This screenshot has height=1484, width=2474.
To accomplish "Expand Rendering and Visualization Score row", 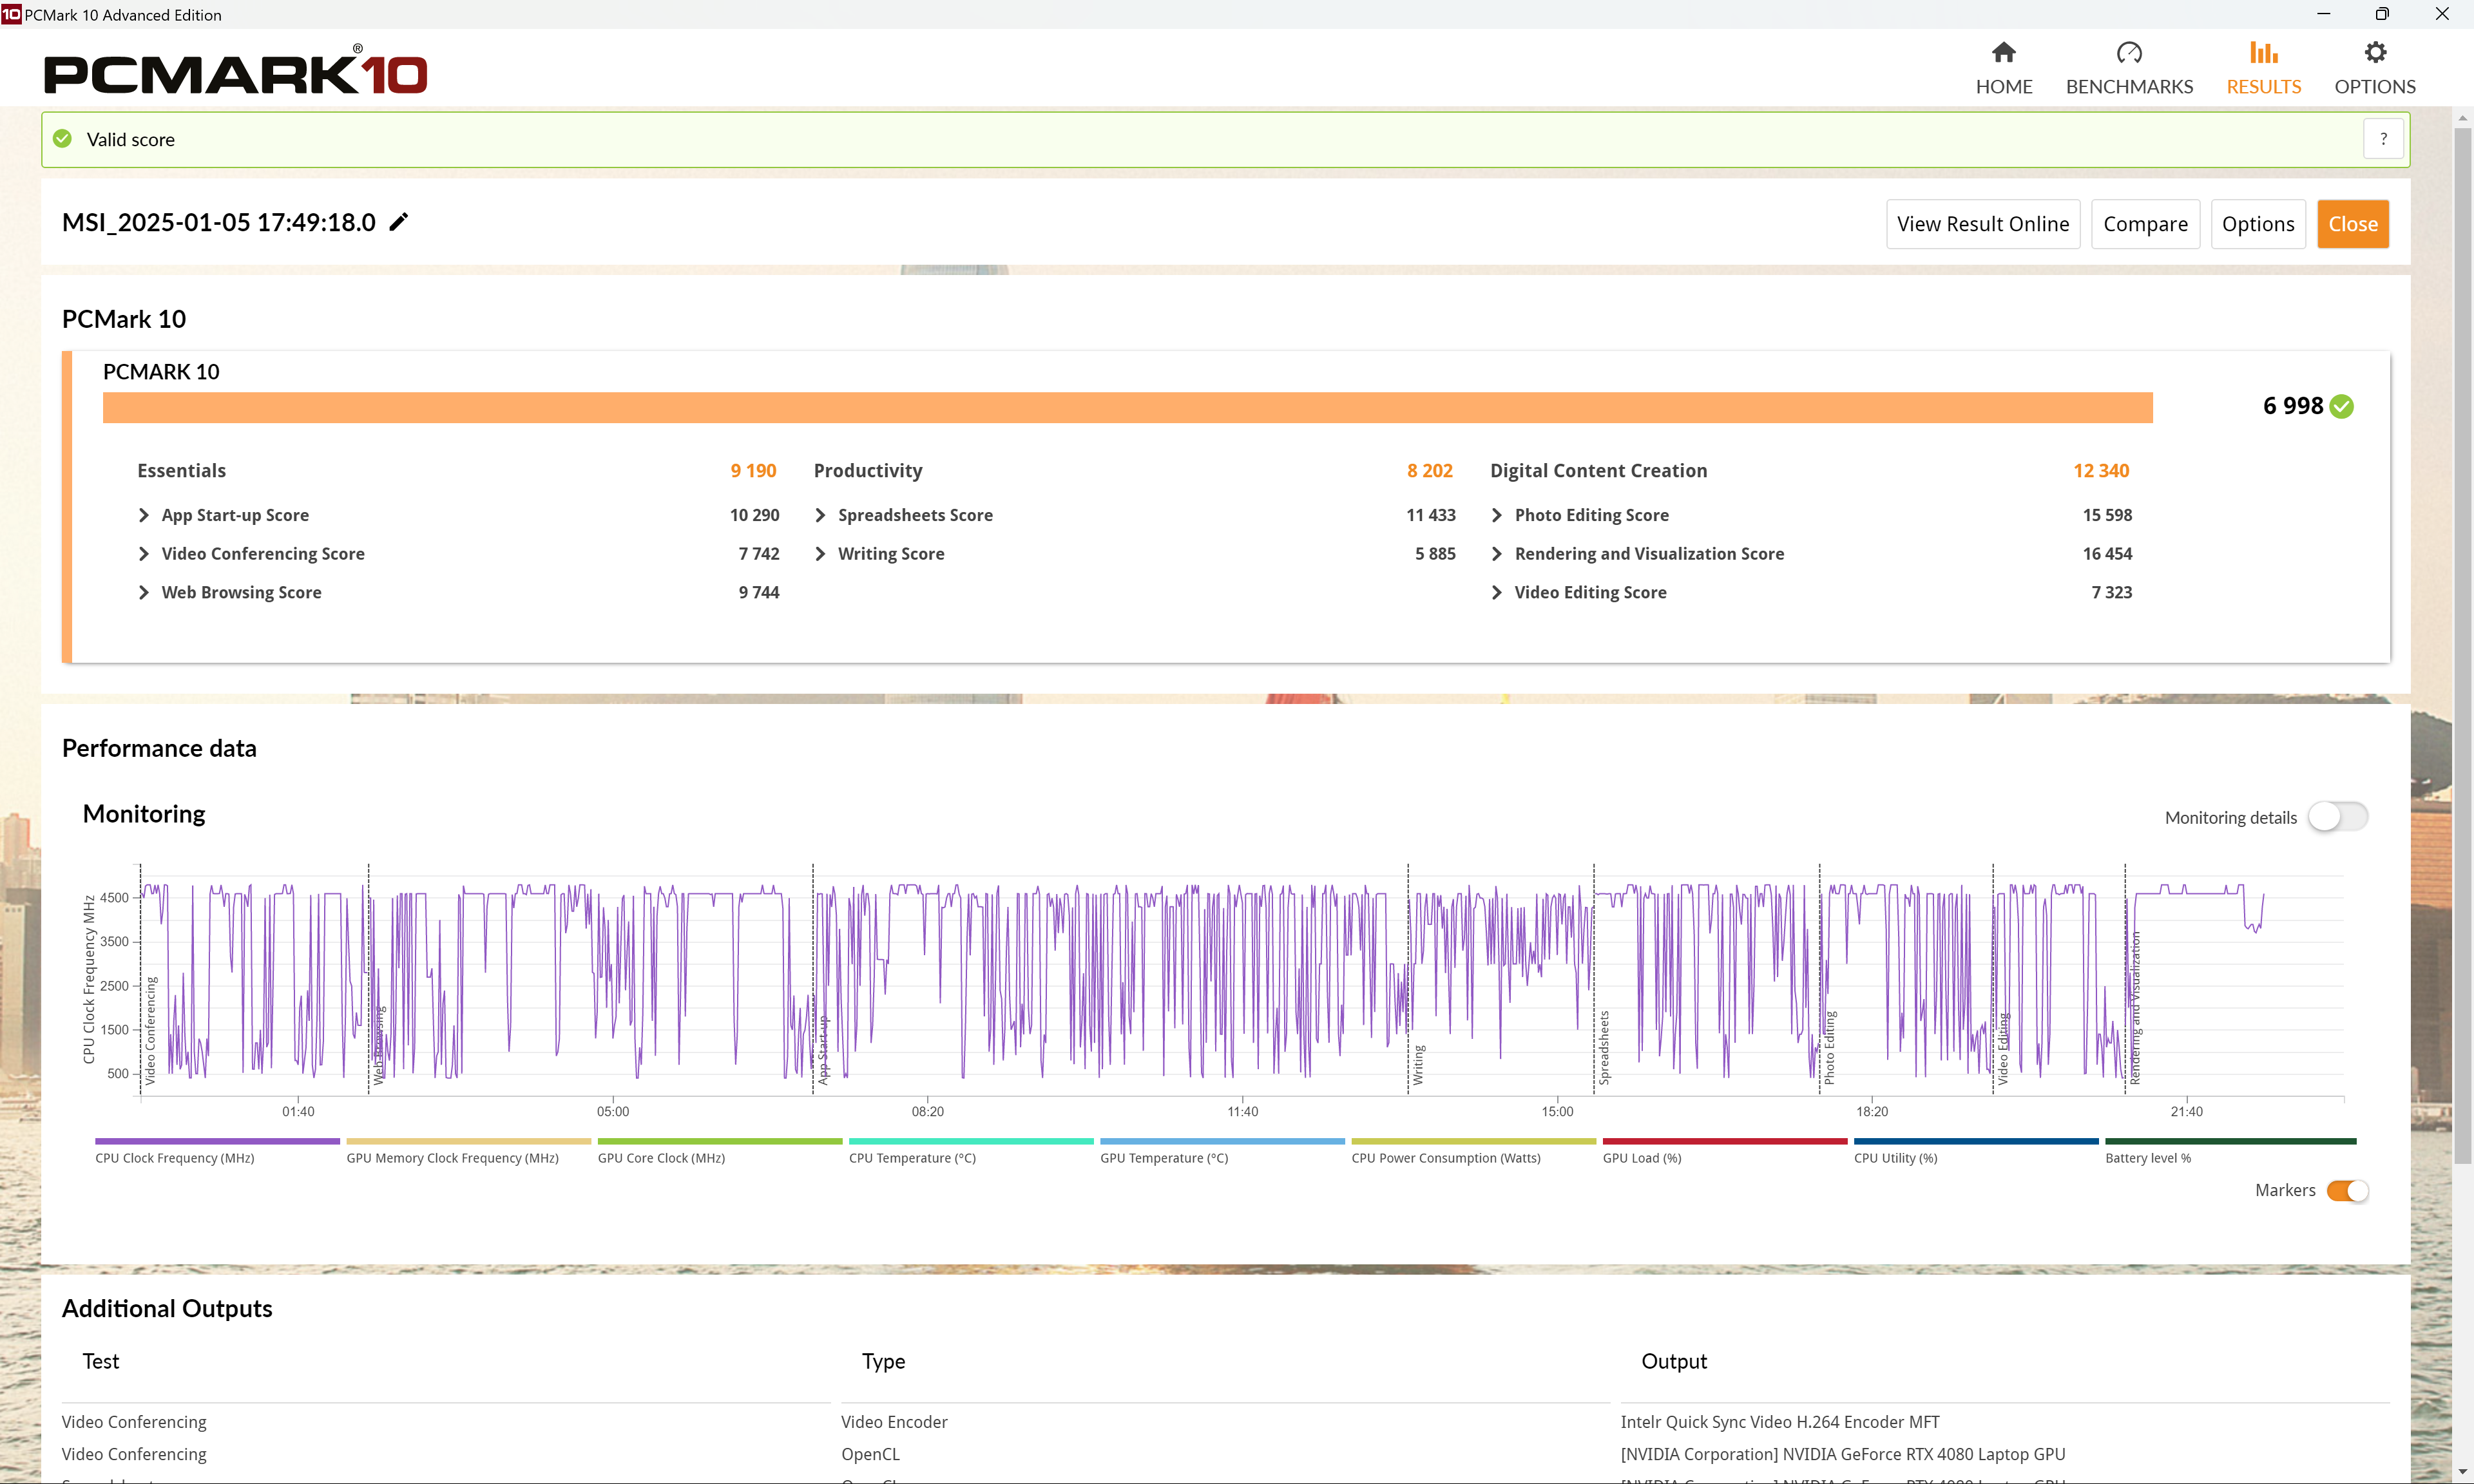I will pyautogui.click(x=1497, y=554).
